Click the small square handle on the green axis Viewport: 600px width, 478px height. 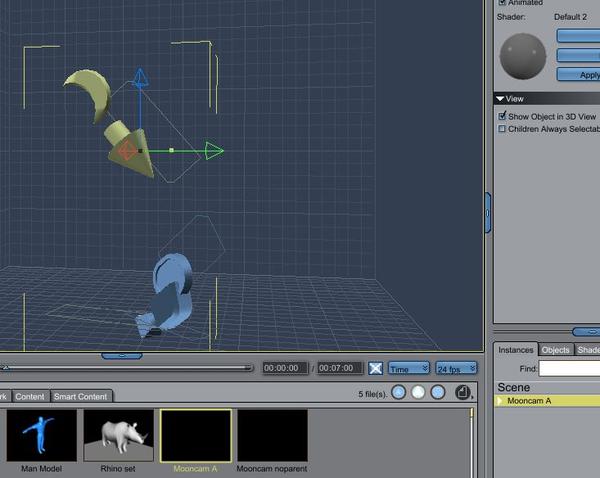tap(171, 150)
